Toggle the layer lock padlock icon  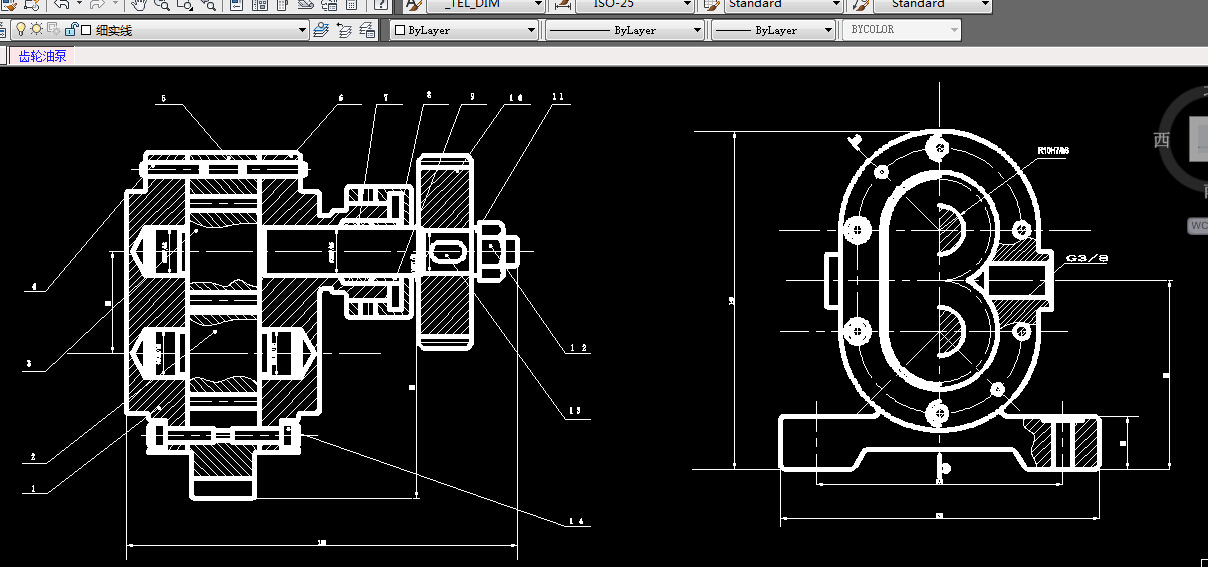pyautogui.click(x=70, y=30)
